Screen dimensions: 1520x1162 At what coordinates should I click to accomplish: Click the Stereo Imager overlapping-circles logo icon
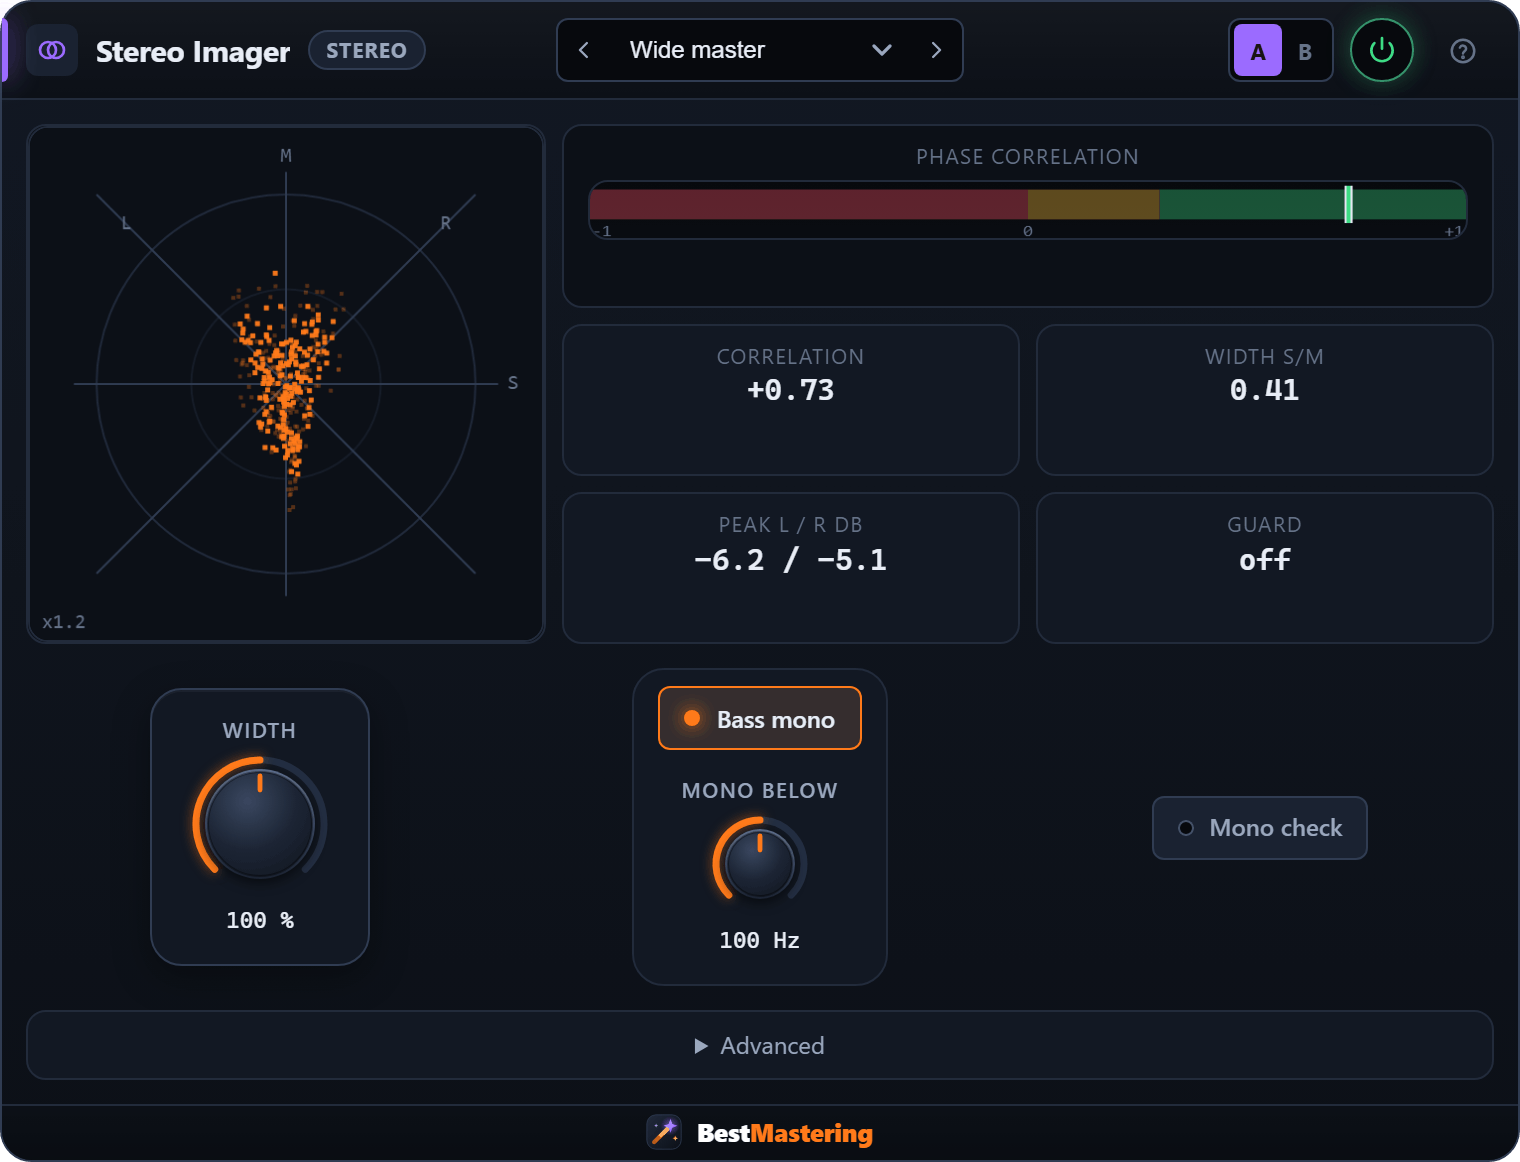pyautogui.click(x=52, y=50)
